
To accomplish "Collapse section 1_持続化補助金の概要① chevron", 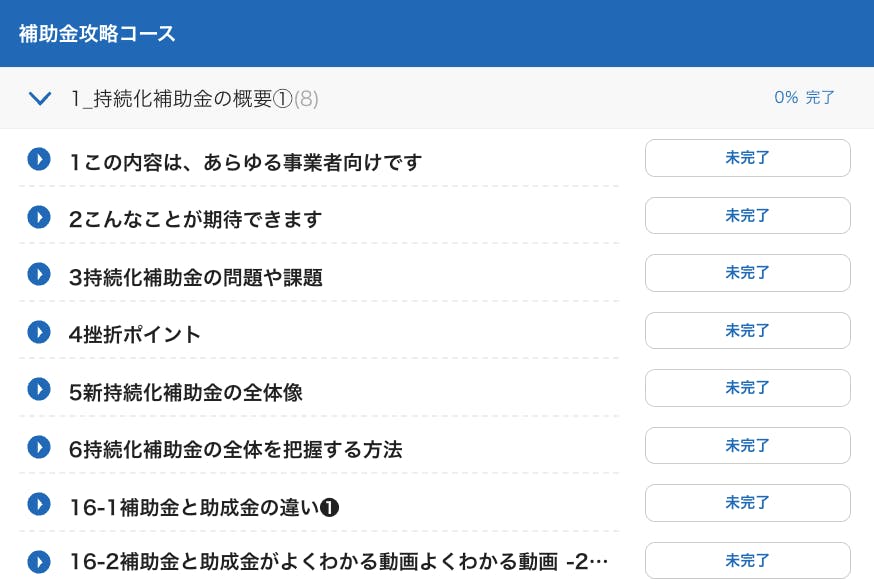I will coord(40,98).
